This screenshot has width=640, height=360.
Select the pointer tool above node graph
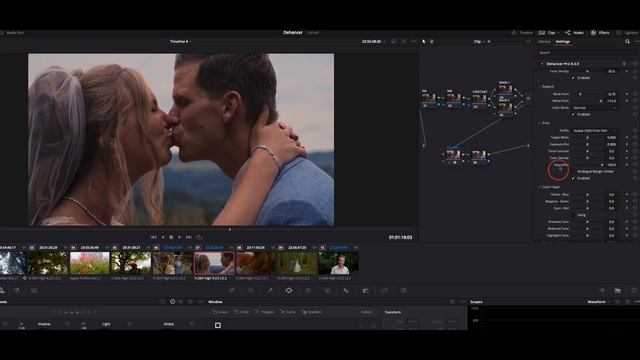coord(424,42)
